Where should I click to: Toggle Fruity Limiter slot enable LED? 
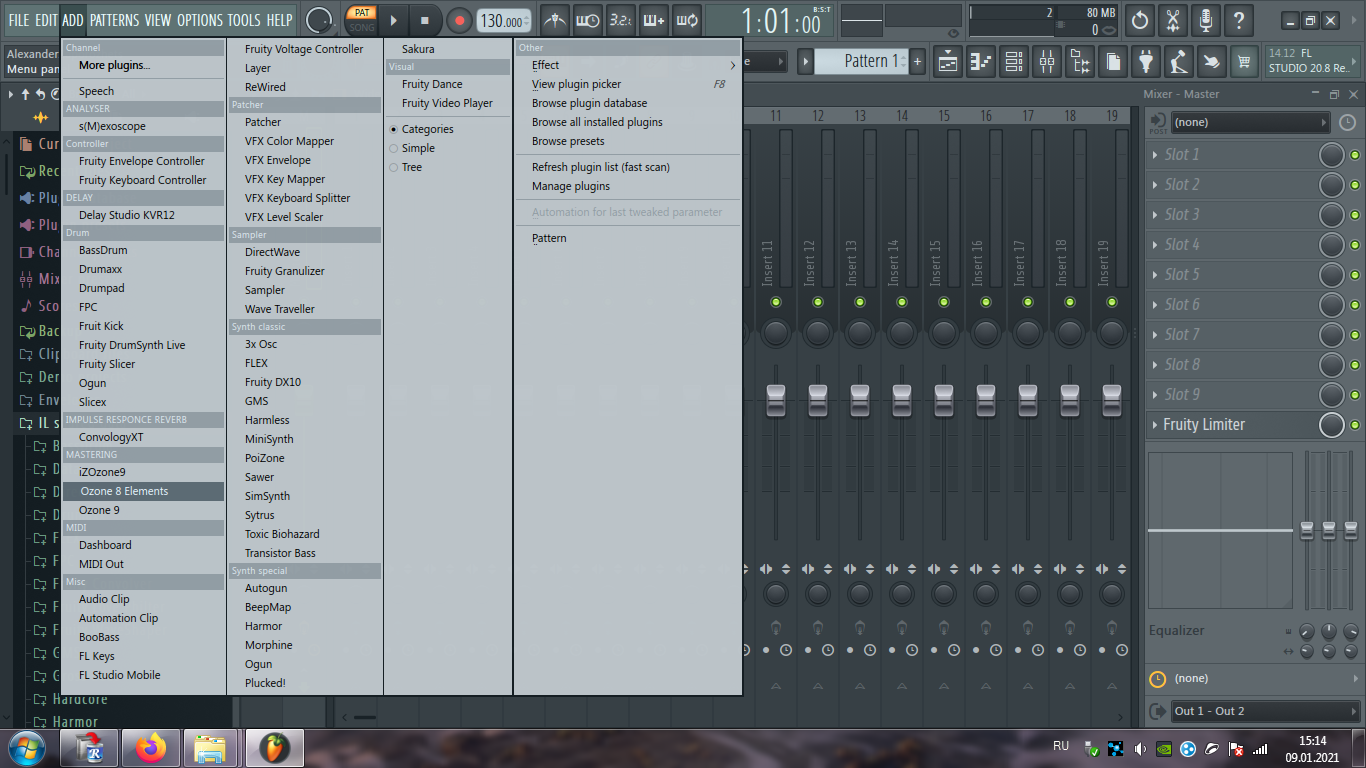[1355, 425]
